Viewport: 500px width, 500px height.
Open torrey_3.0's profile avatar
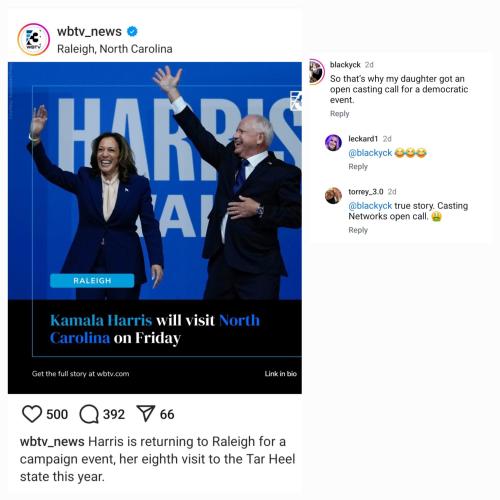click(x=333, y=195)
